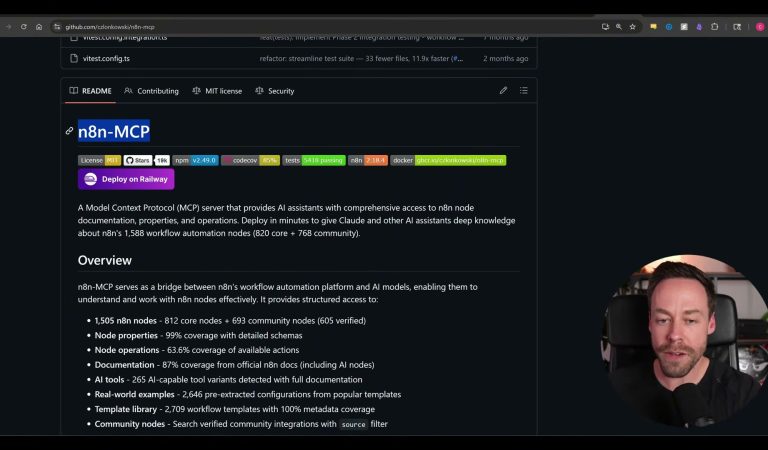Click the file icon beside vitest.config.ts
This screenshot has width=768, height=450.
click(x=74, y=58)
